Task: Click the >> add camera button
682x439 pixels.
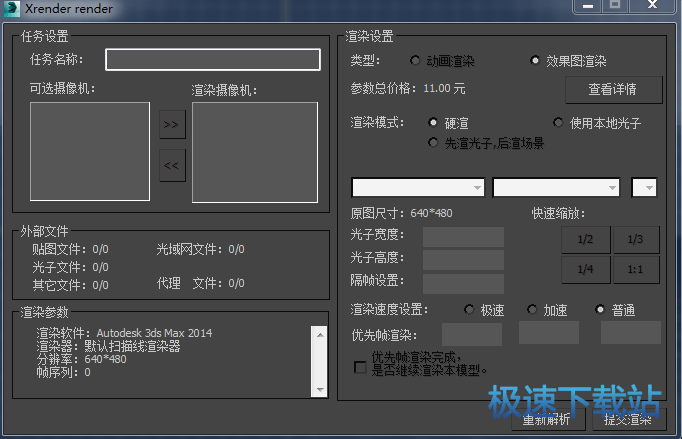Action: point(172,124)
